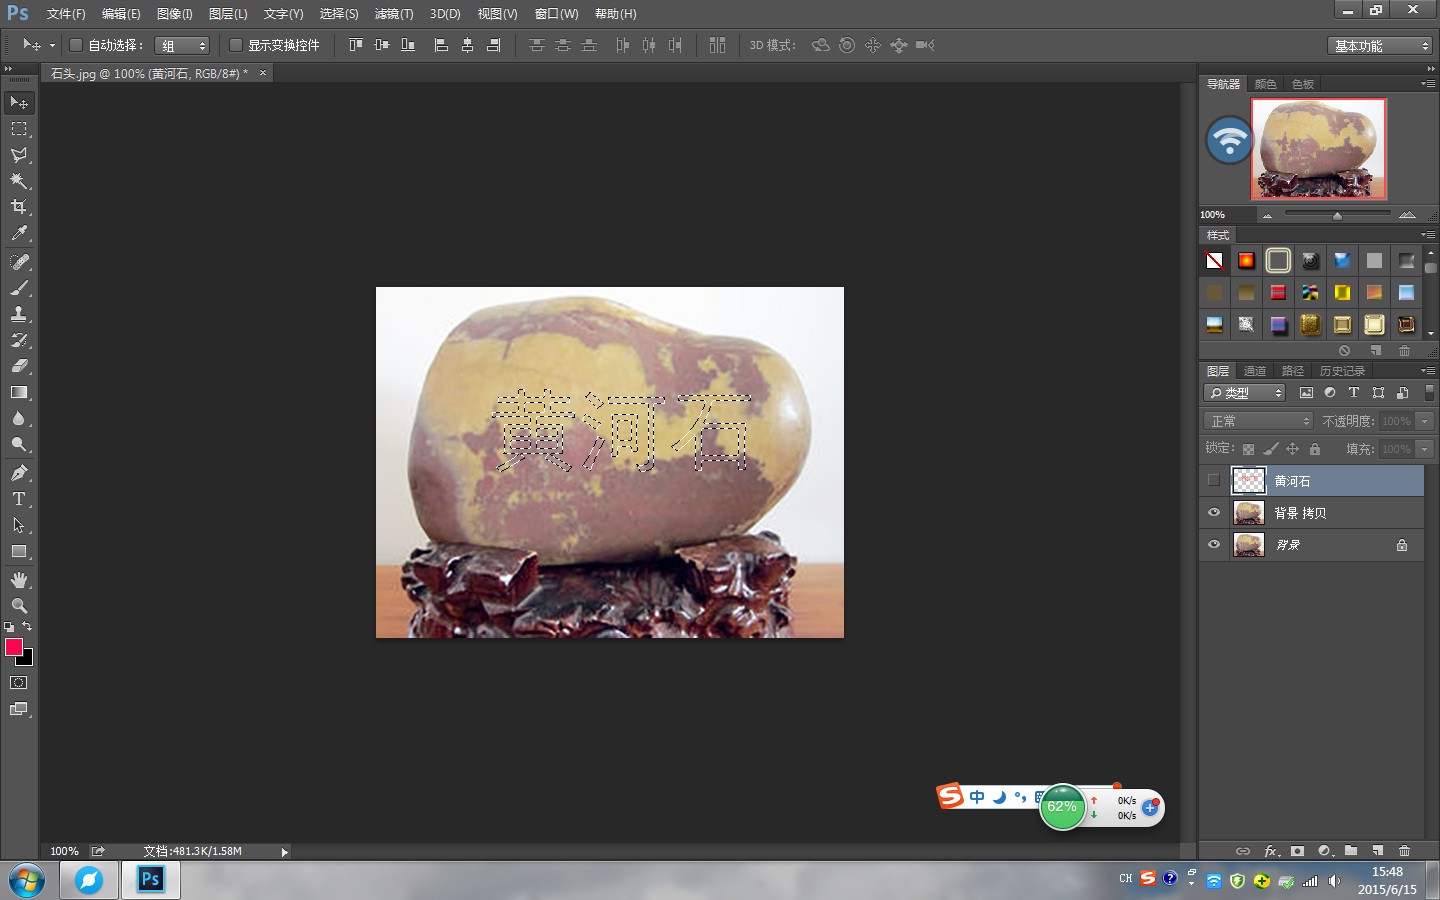Open 基本功能 workspace dropdown
Viewport: 1440px width, 900px height.
(x=1381, y=46)
